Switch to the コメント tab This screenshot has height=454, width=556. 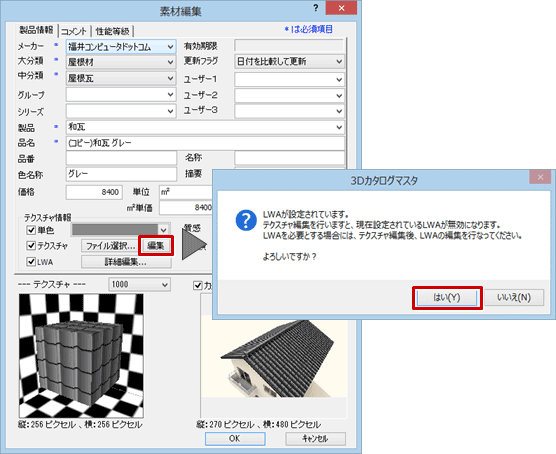pyautogui.click(x=74, y=31)
